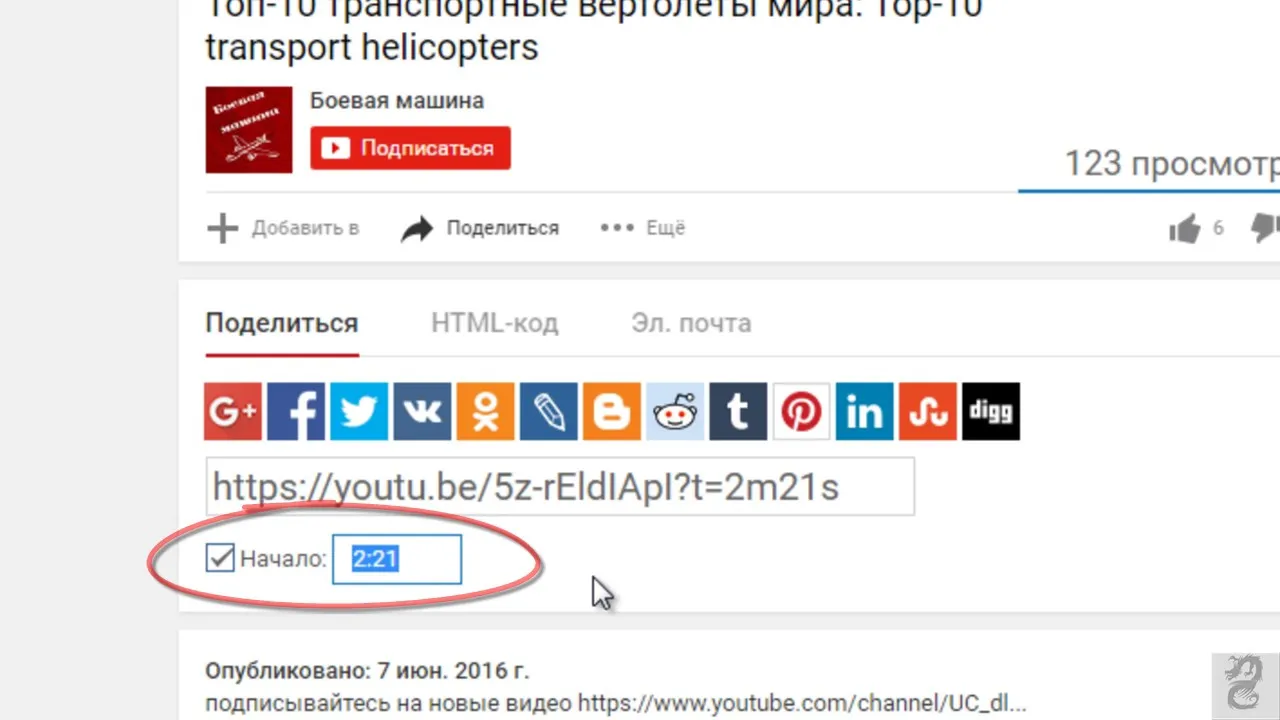This screenshot has width=1280, height=720.
Task: Share the video on Twitter
Action: pyautogui.click(x=359, y=411)
